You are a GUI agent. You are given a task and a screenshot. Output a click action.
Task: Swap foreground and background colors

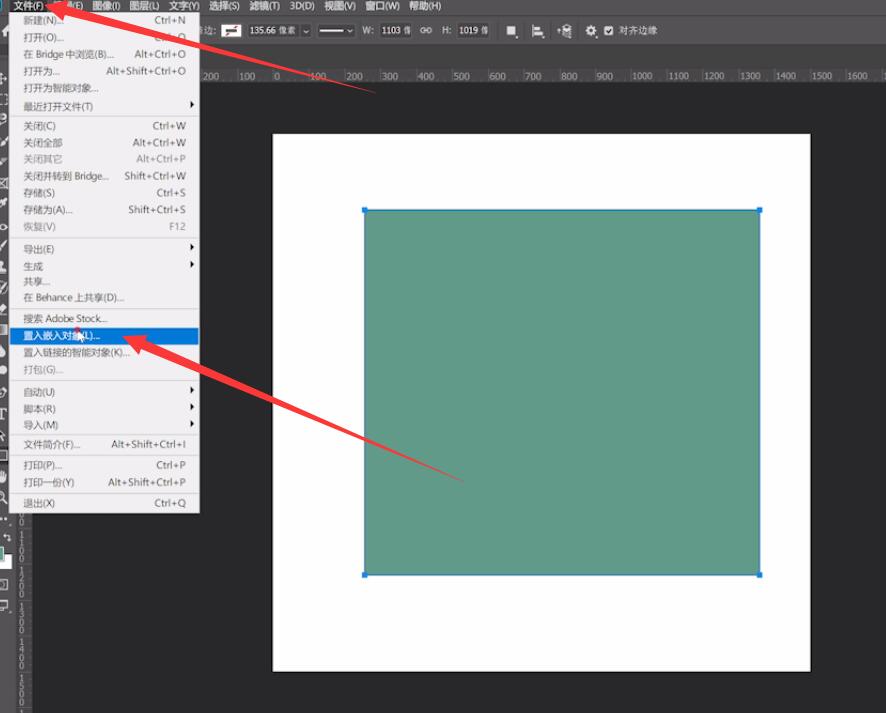[7, 537]
